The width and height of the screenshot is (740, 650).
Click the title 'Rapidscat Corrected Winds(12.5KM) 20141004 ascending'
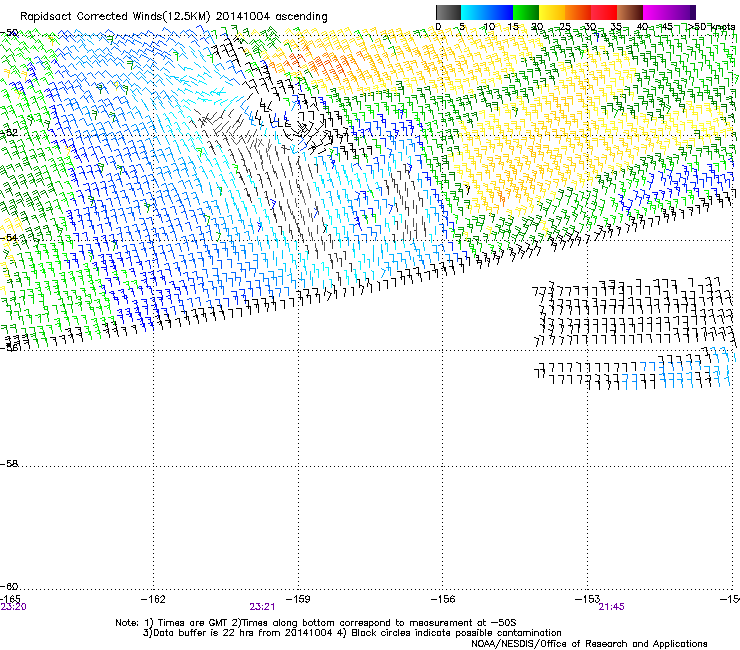click(x=174, y=17)
